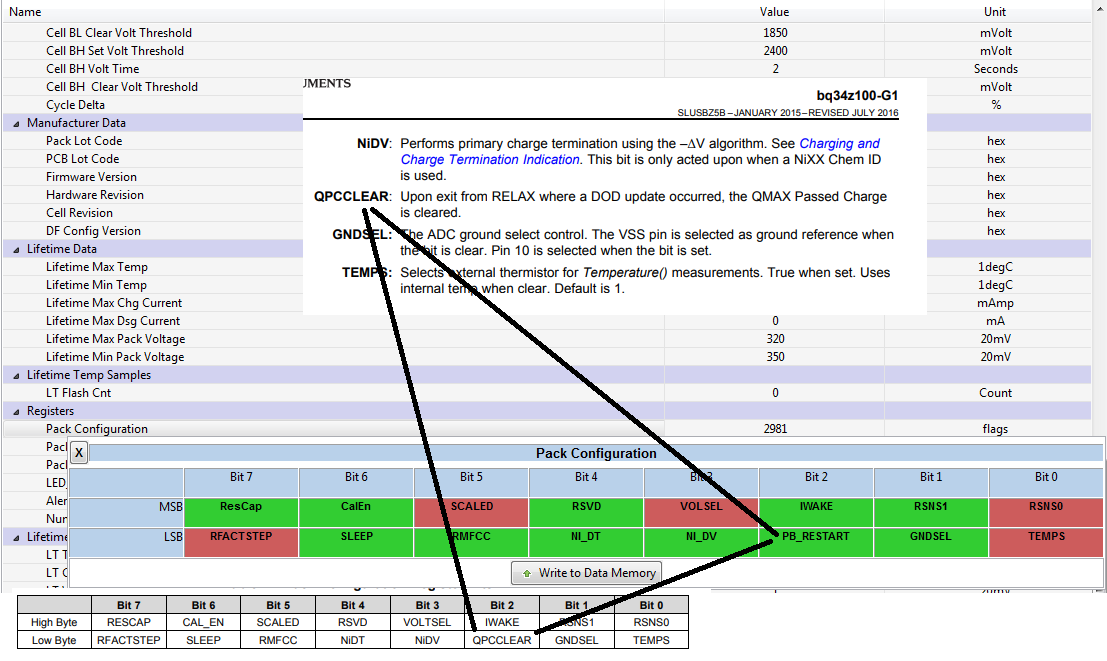This screenshot has width=1107, height=661.
Task: Collapse the Lifetime Temp Samples group
Action: (x=16, y=376)
